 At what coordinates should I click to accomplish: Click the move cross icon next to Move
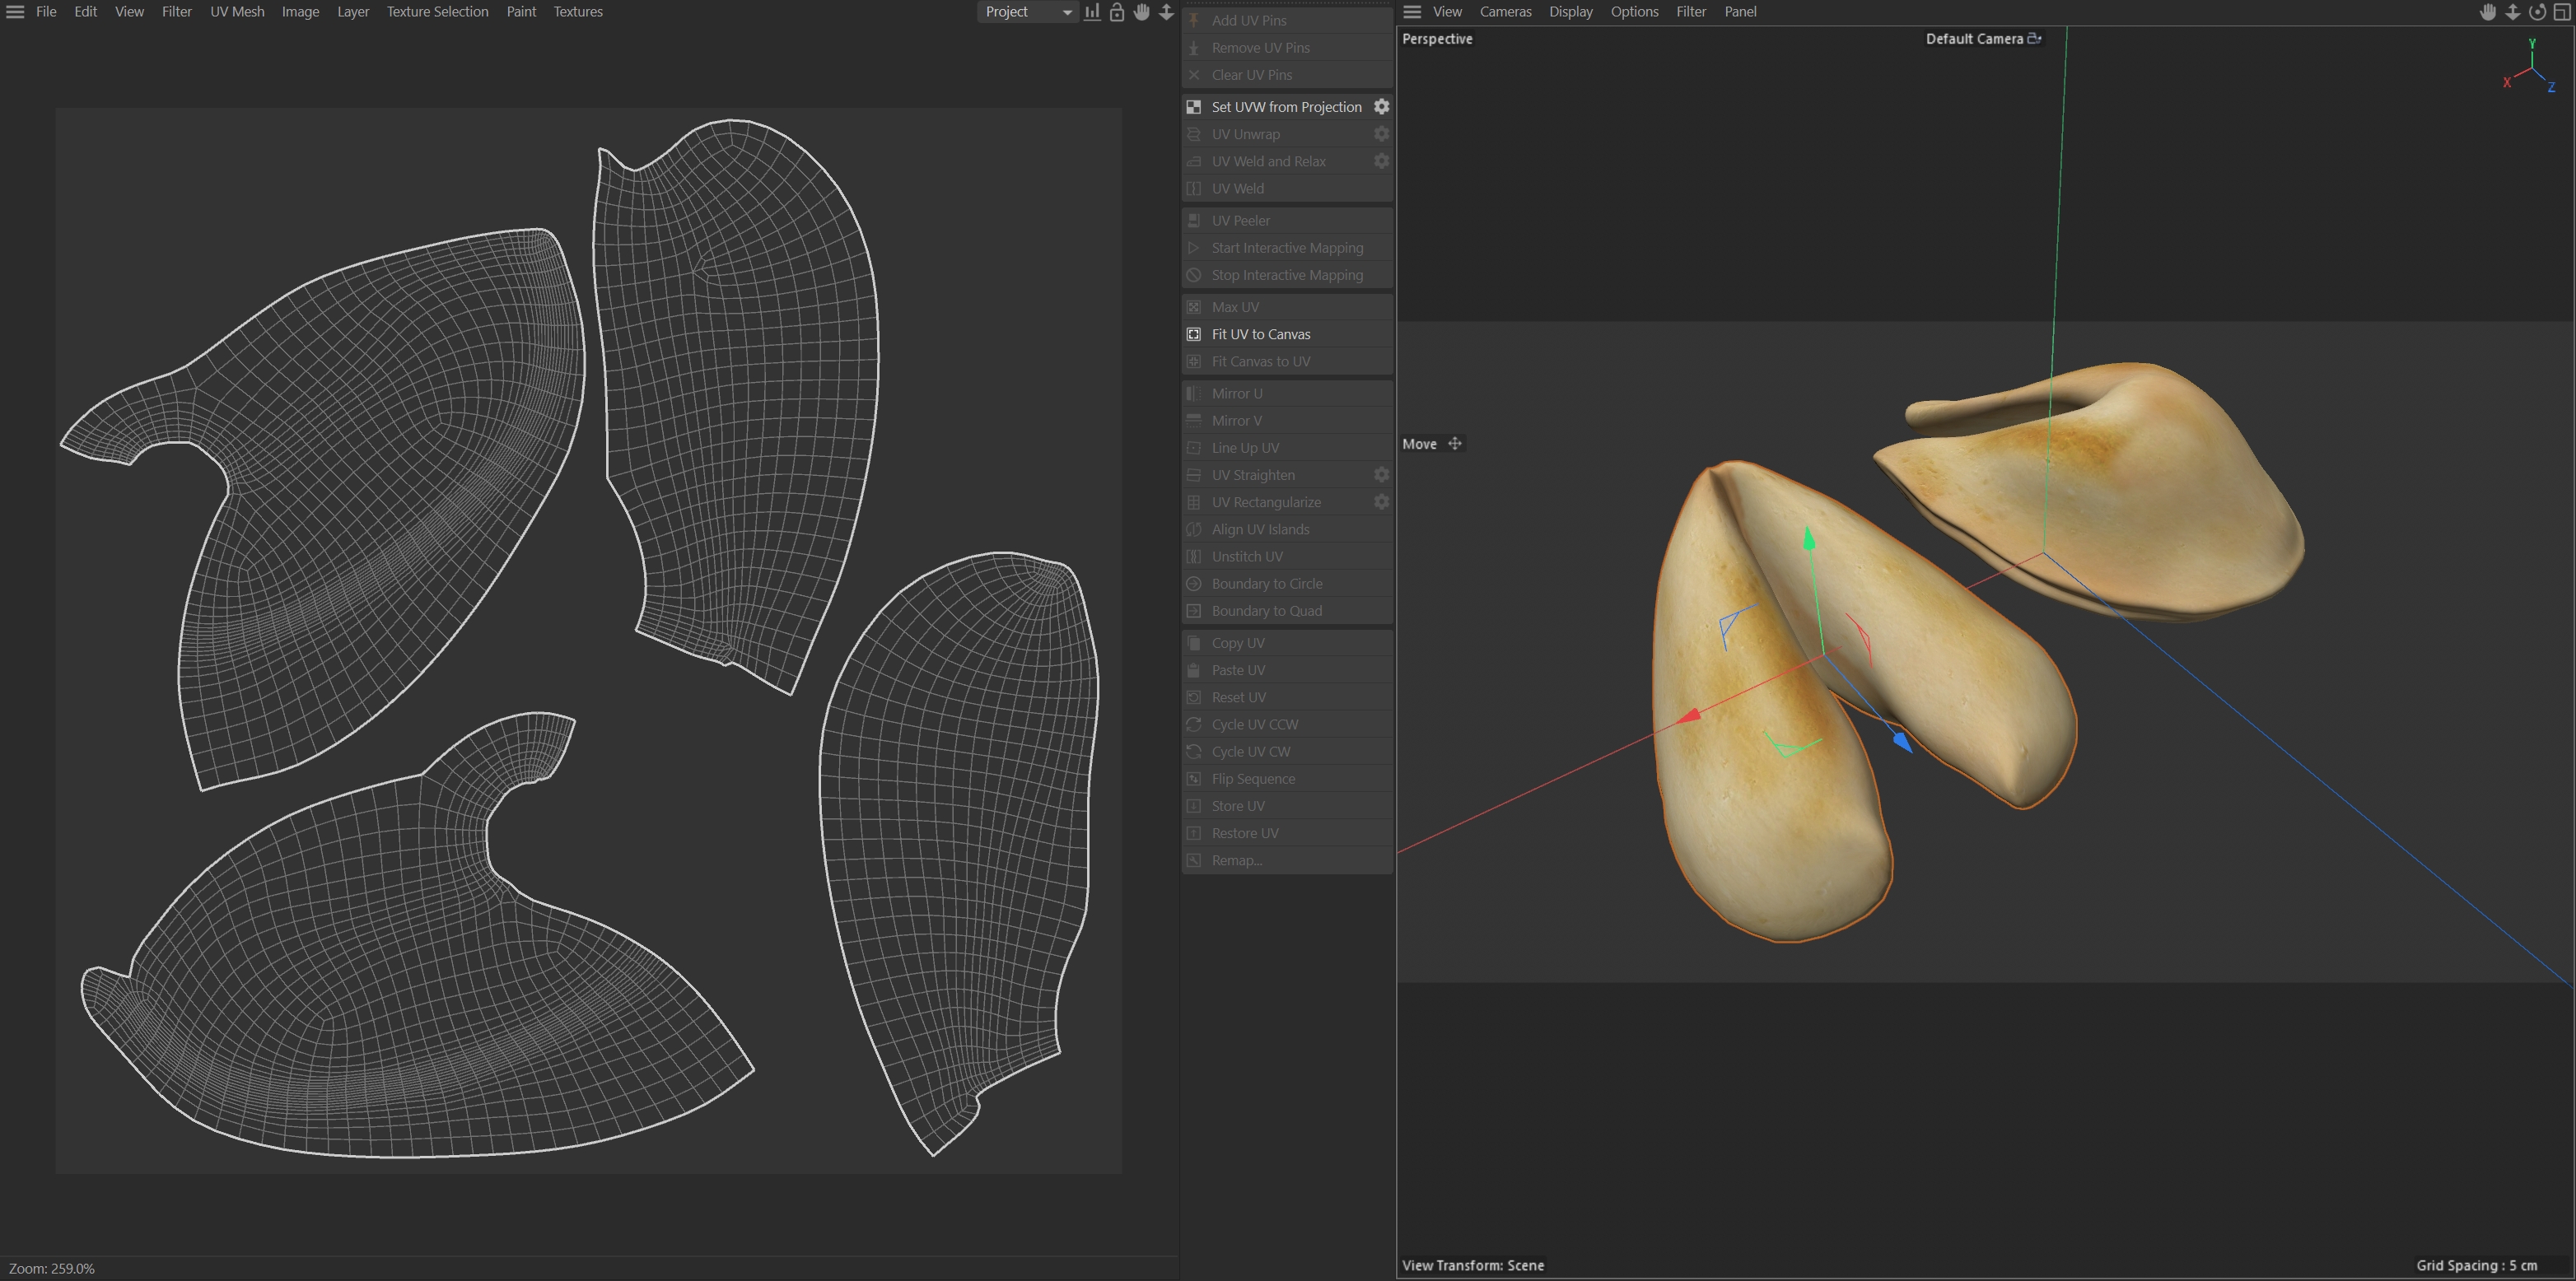(x=1455, y=444)
